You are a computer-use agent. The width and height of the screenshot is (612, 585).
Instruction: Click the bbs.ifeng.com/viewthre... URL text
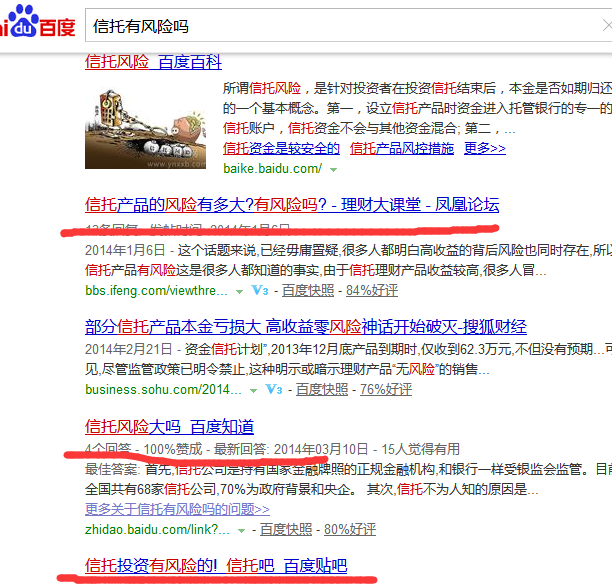(x=156, y=290)
